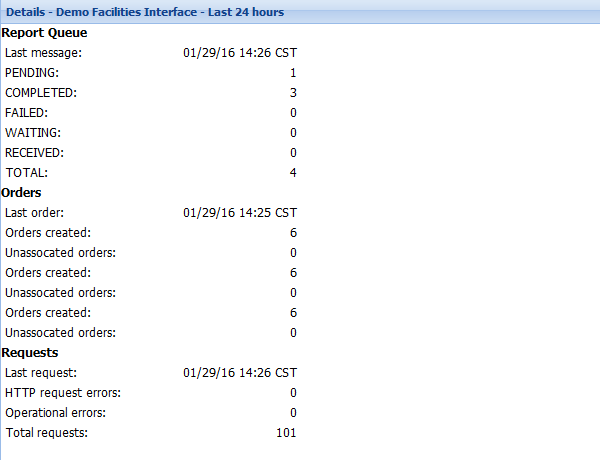Select the last Unassocated orders label
The width and height of the screenshot is (600, 460).
point(60,333)
